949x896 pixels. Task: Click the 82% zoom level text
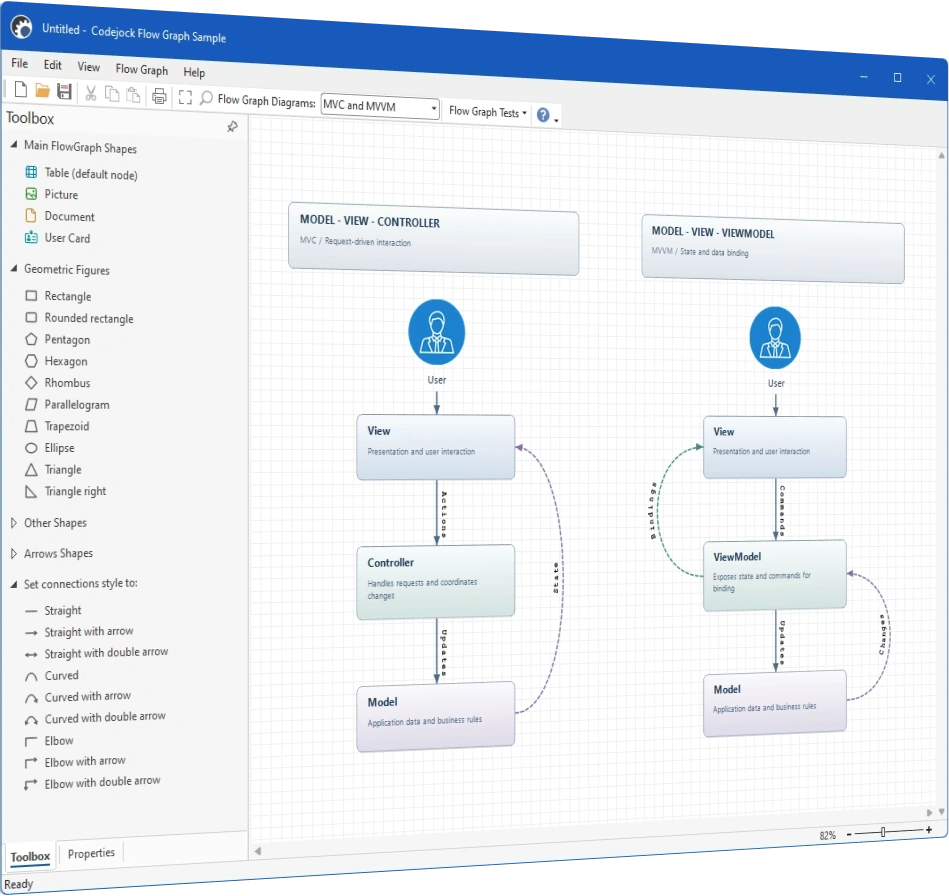coord(827,835)
